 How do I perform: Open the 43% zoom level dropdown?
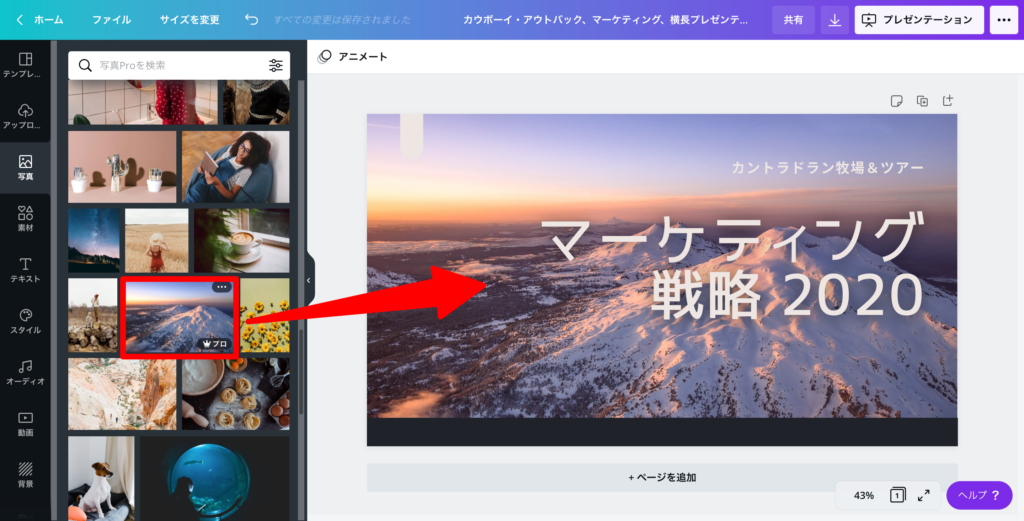[863, 496]
